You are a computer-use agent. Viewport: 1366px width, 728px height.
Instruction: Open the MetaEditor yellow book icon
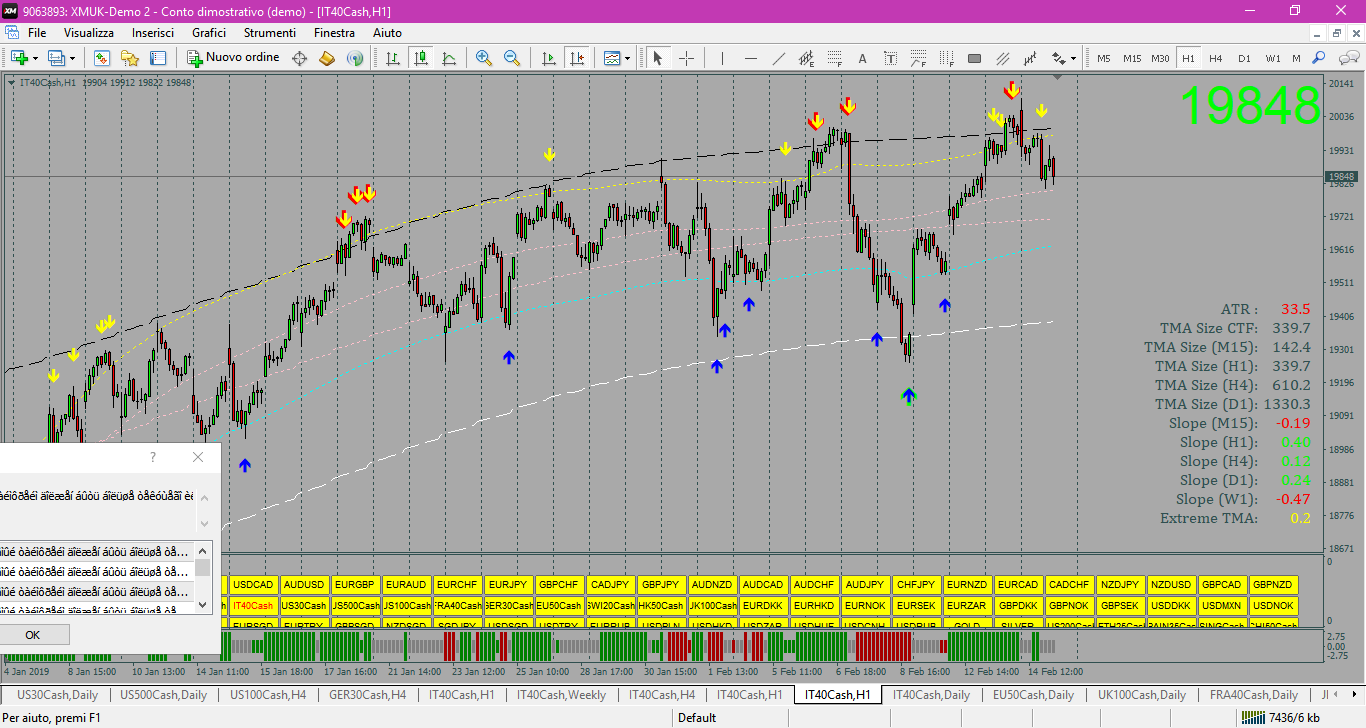327,58
